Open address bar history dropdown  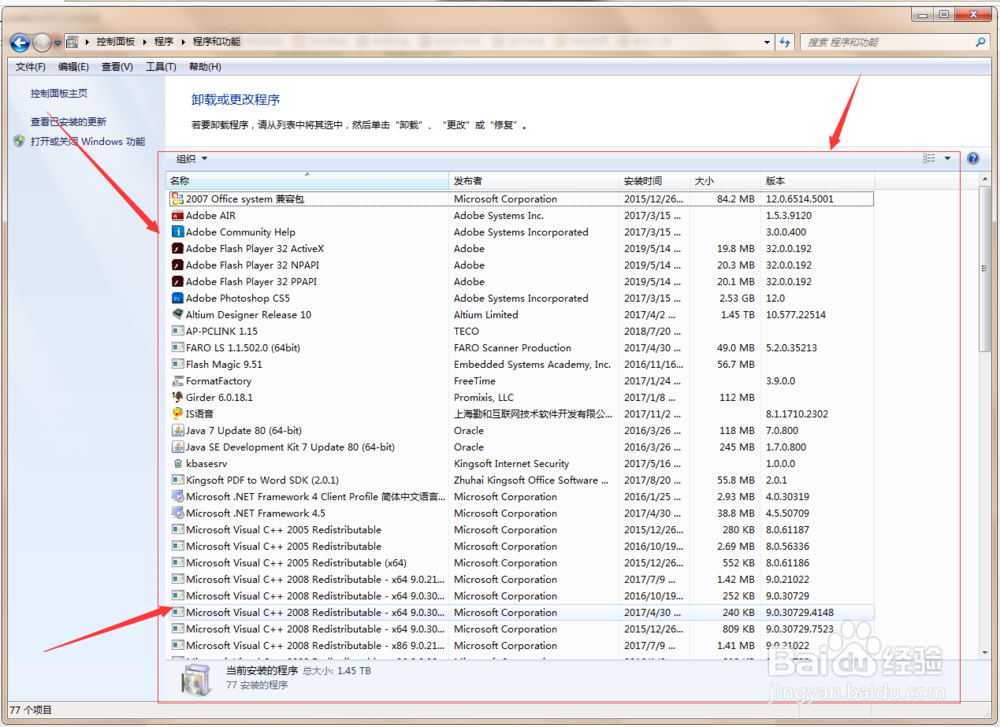(767, 42)
